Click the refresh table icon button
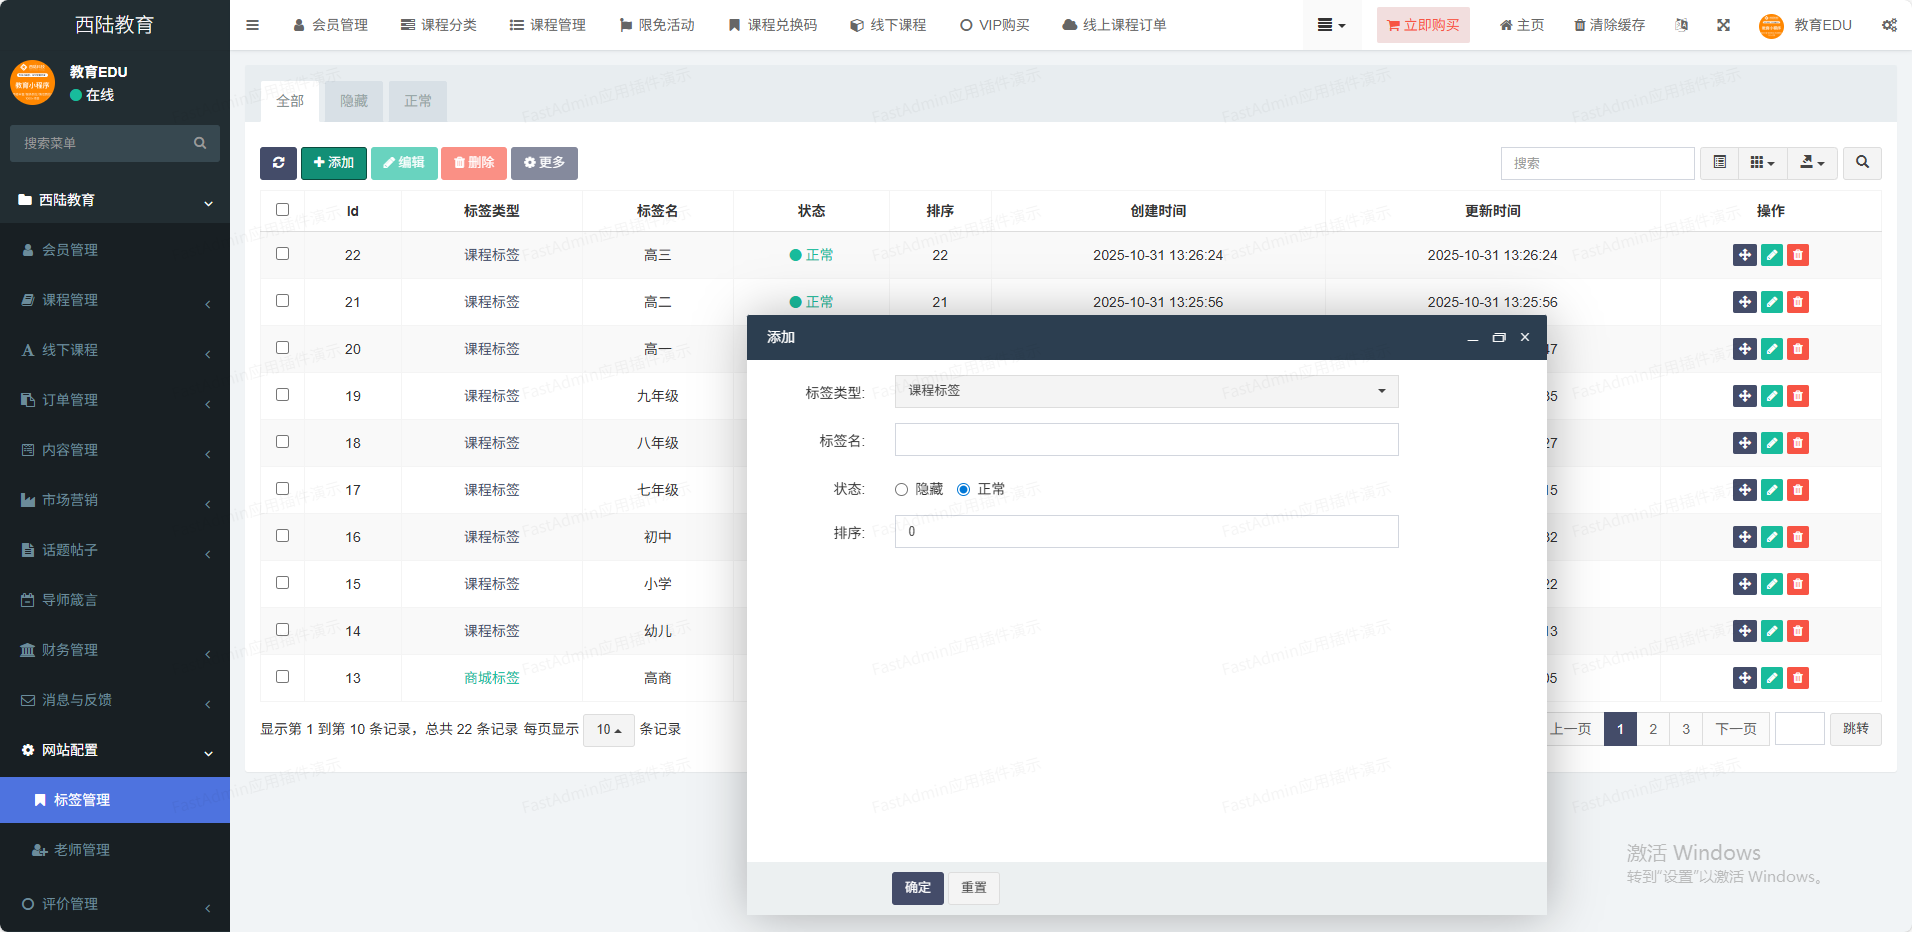 278,163
